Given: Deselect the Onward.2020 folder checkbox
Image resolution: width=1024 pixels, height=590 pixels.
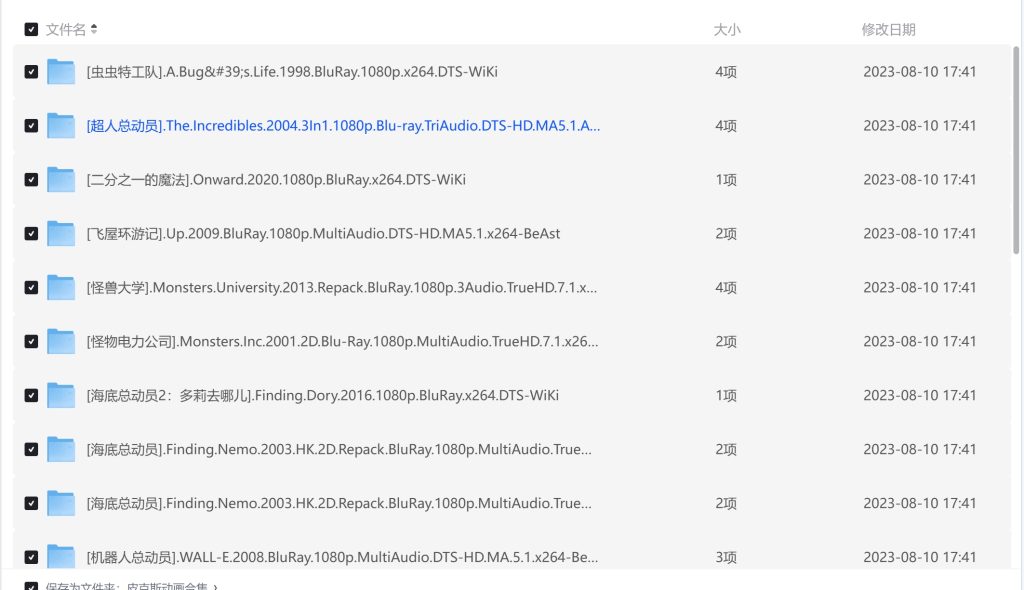Looking at the screenshot, I should coord(31,180).
